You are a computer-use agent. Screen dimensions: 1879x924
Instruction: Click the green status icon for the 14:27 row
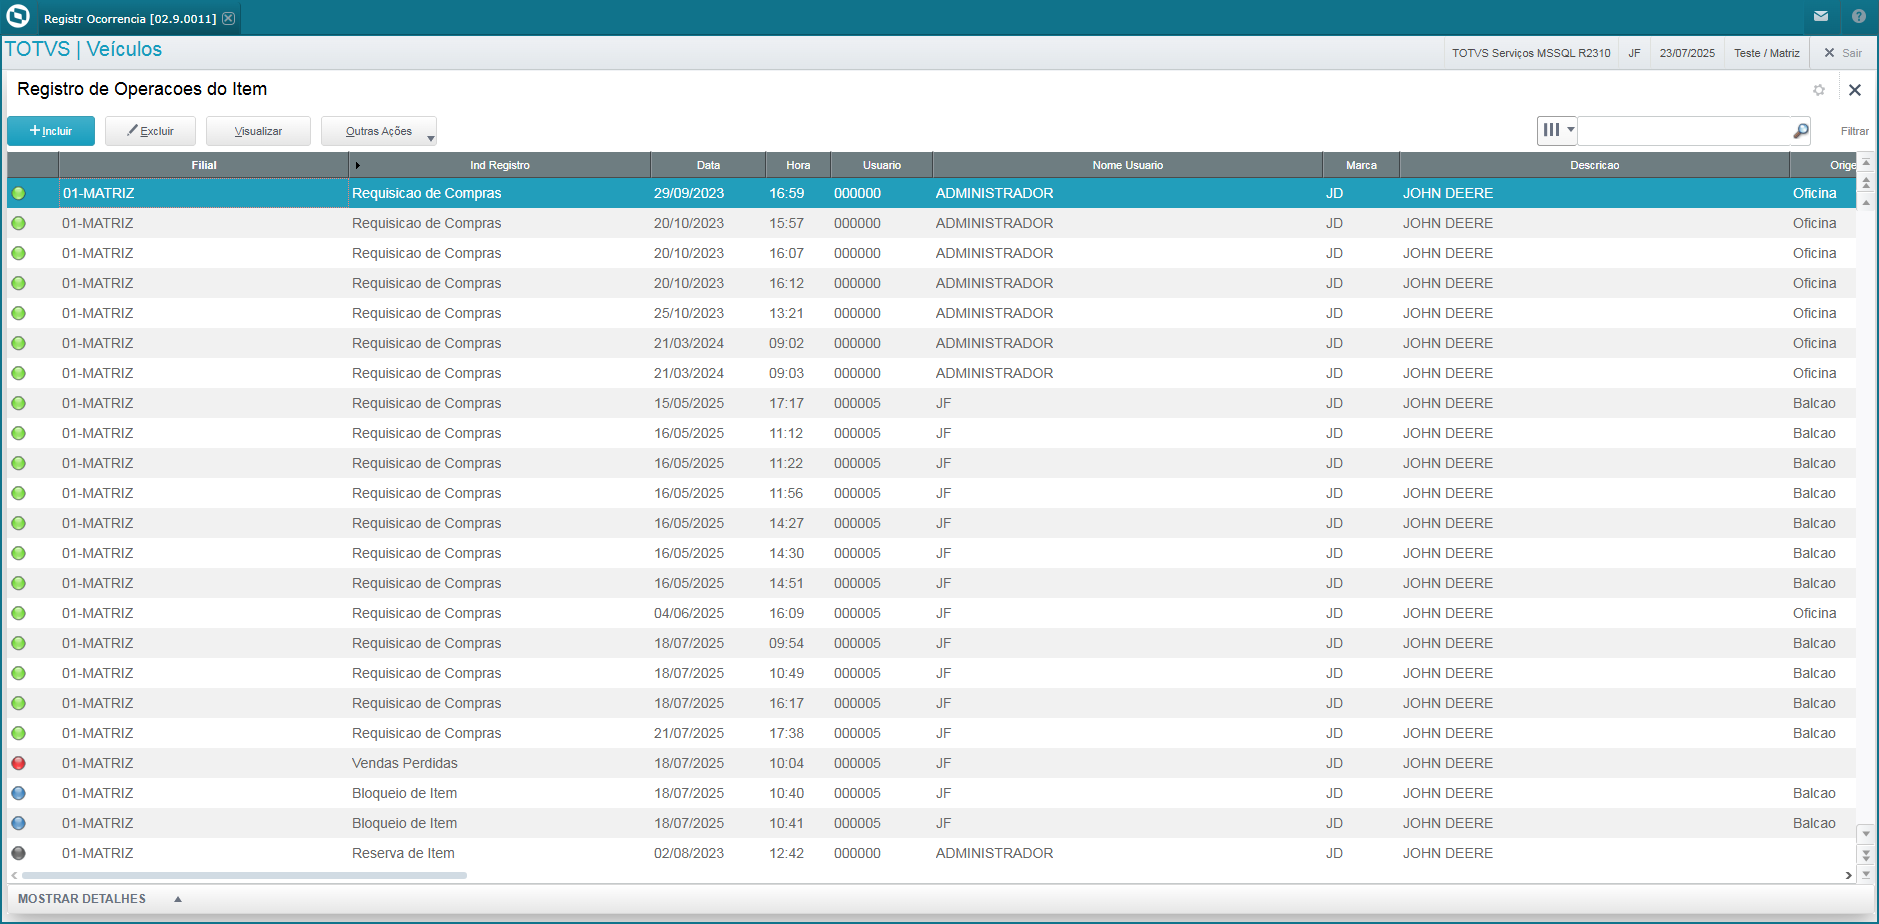(x=19, y=523)
